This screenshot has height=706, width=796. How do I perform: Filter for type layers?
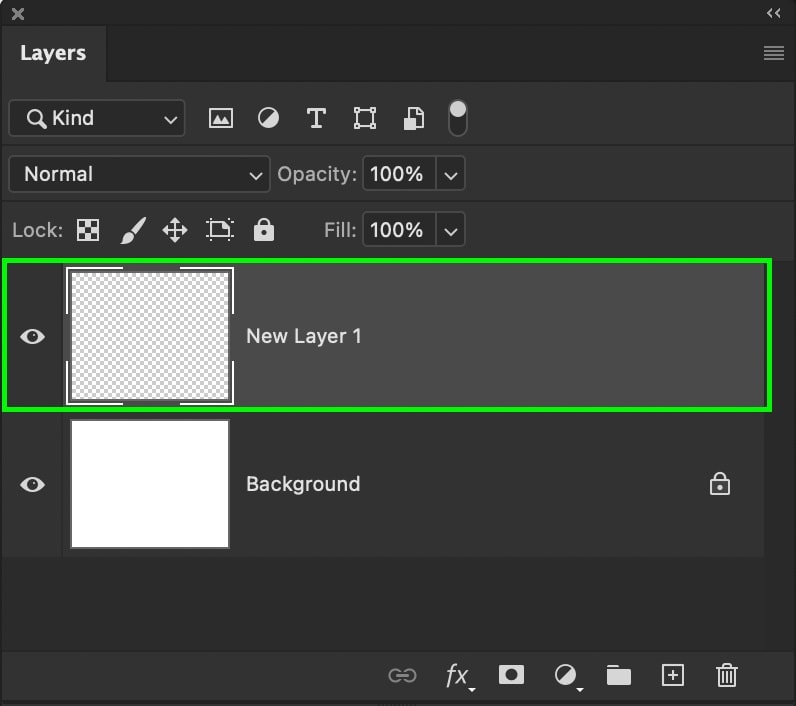click(x=316, y=118)
